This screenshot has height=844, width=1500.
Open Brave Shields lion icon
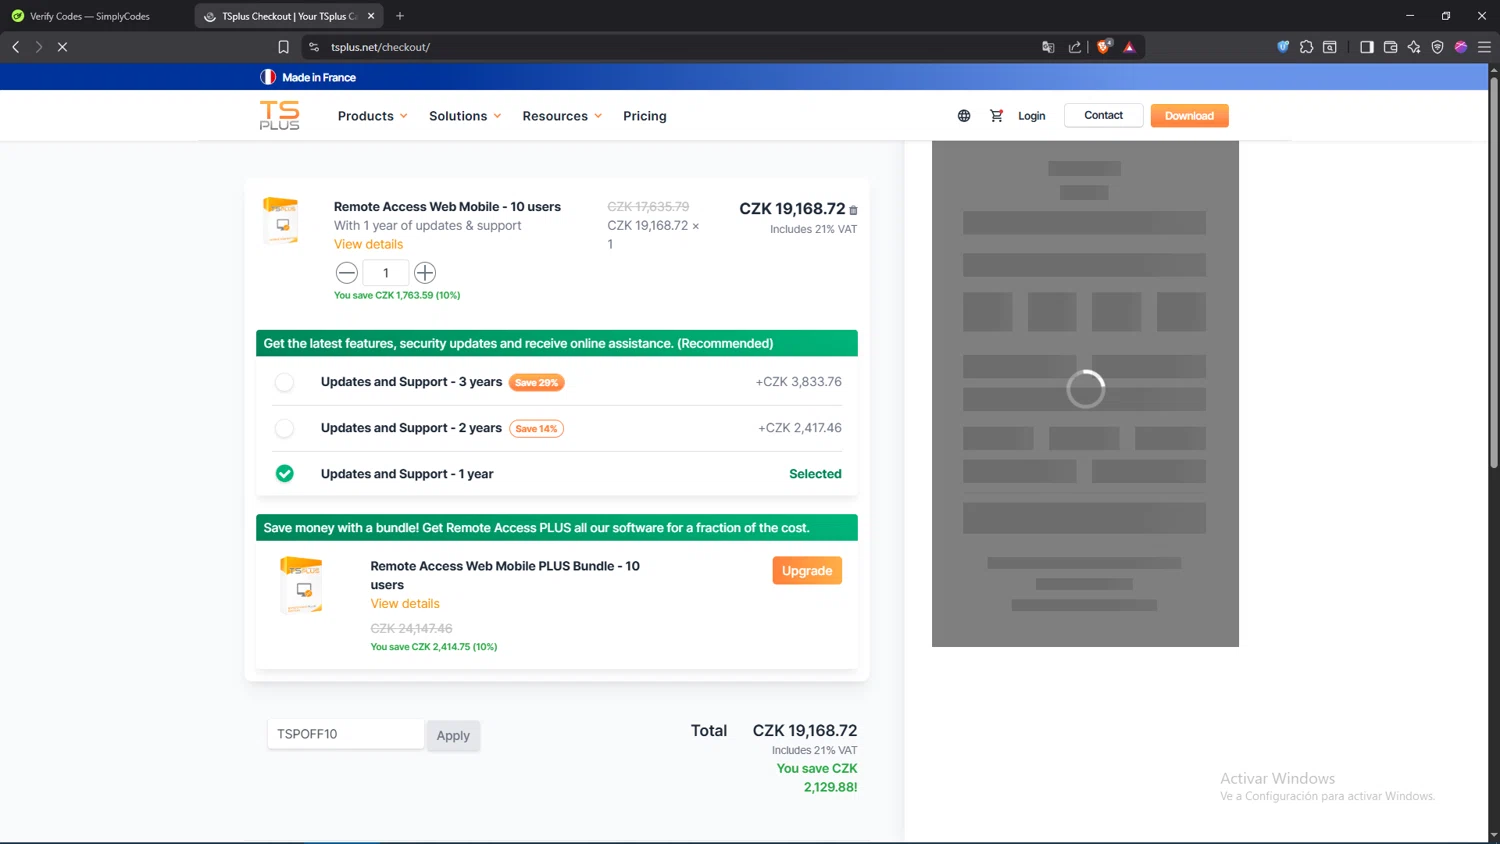point(1104,46)
